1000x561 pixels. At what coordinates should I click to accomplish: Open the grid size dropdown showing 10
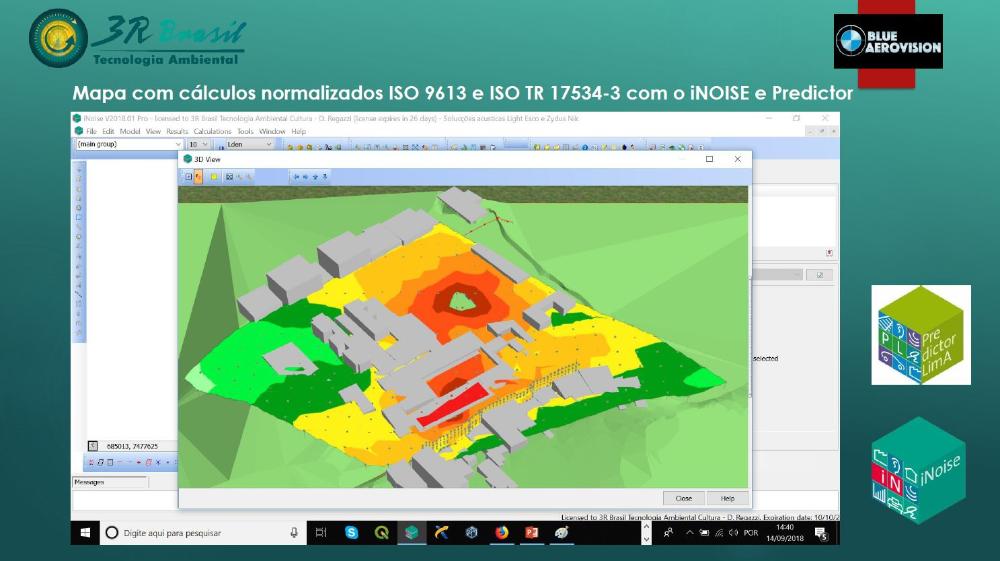(199, 144)
